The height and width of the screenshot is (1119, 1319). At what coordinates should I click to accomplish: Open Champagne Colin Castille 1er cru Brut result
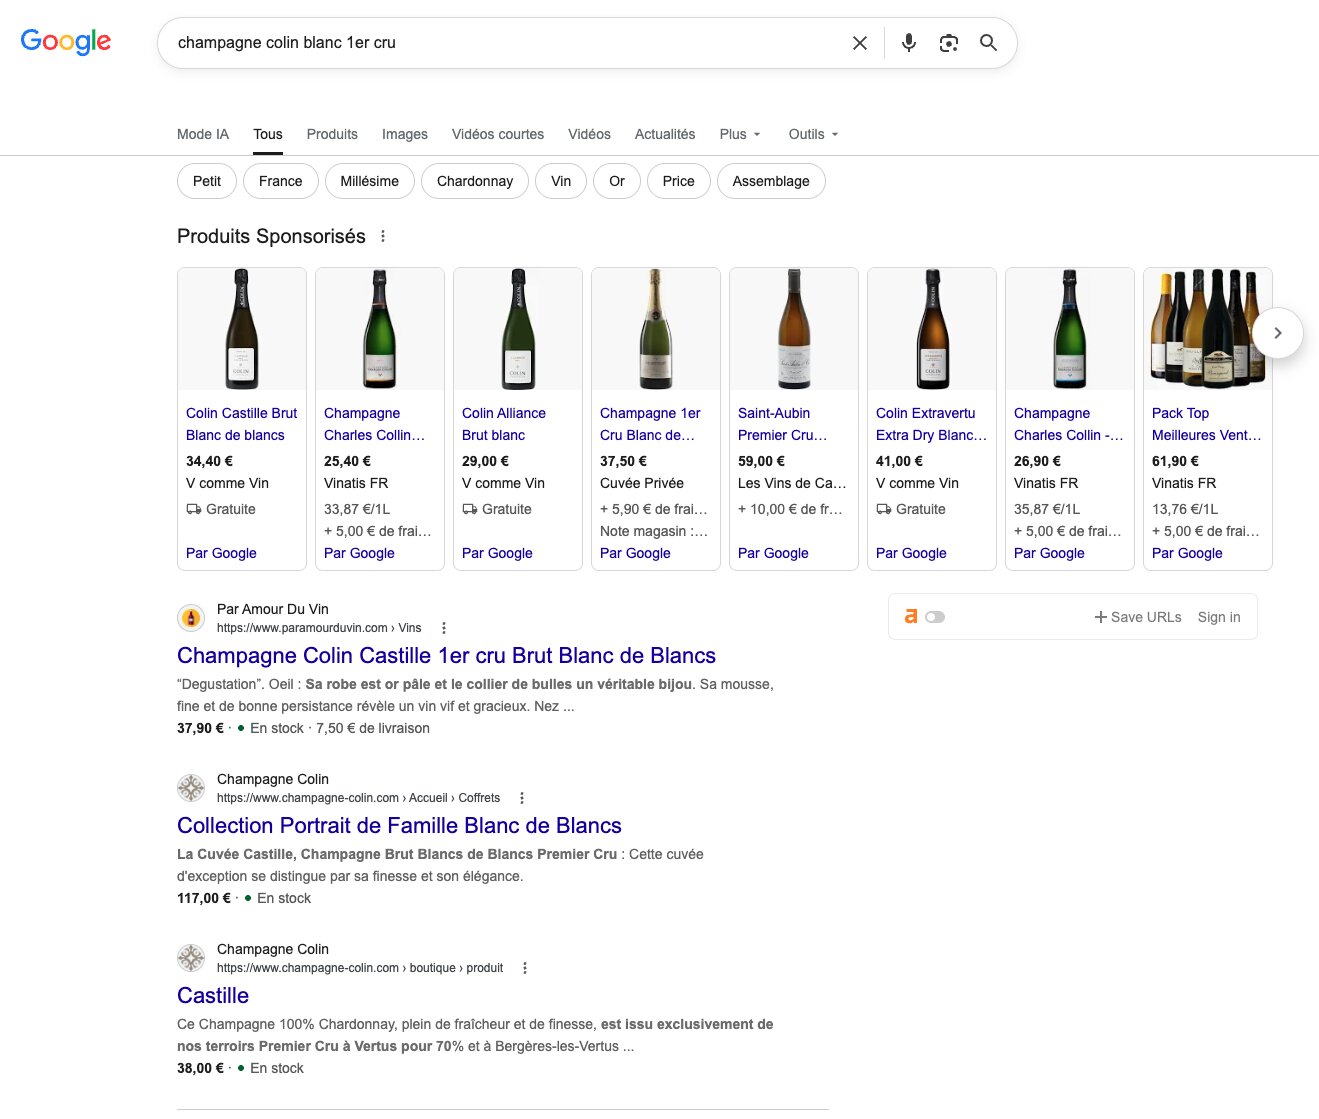(x=446, y=656)
